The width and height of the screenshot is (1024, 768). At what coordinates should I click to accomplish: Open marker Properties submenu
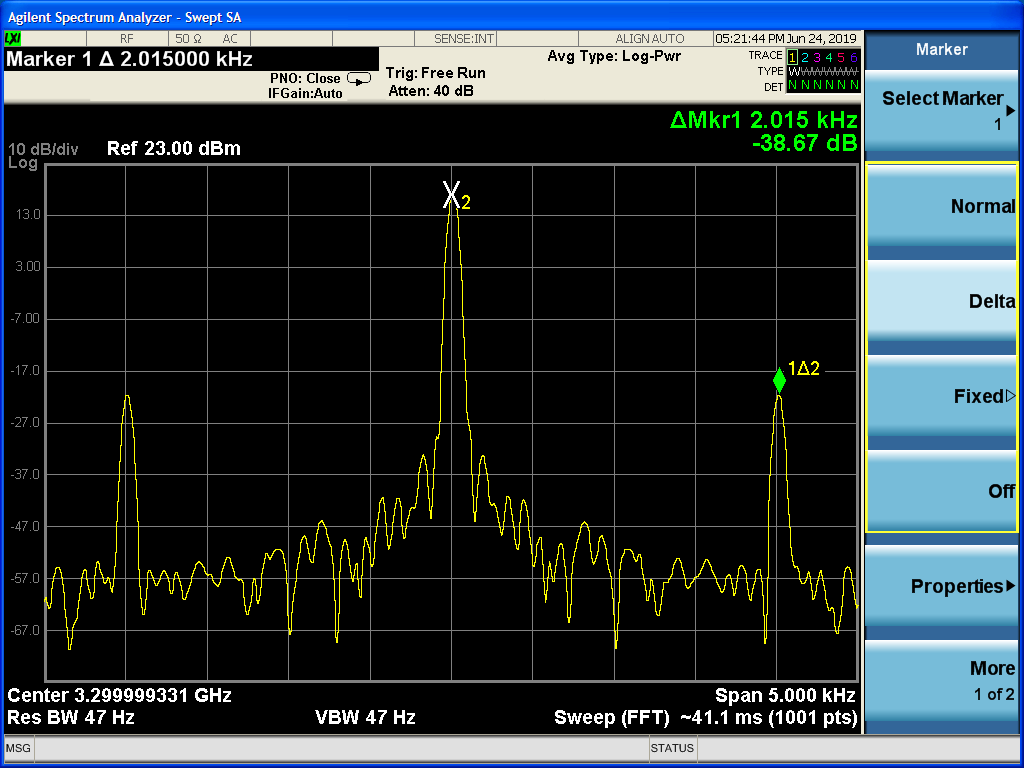pyautogui.click(x=942, y=586)
